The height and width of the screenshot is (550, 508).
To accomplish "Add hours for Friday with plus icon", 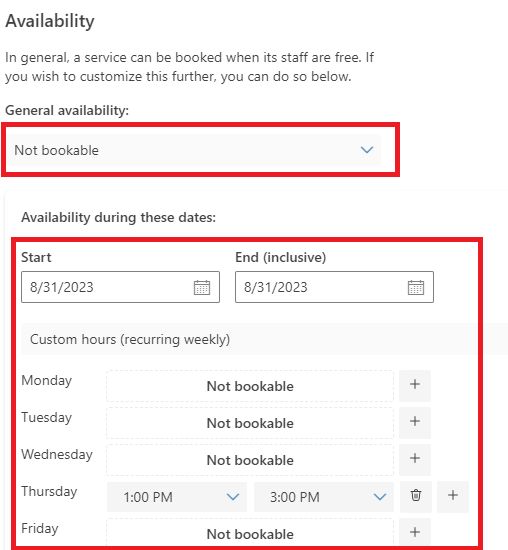I will [415, 532].
